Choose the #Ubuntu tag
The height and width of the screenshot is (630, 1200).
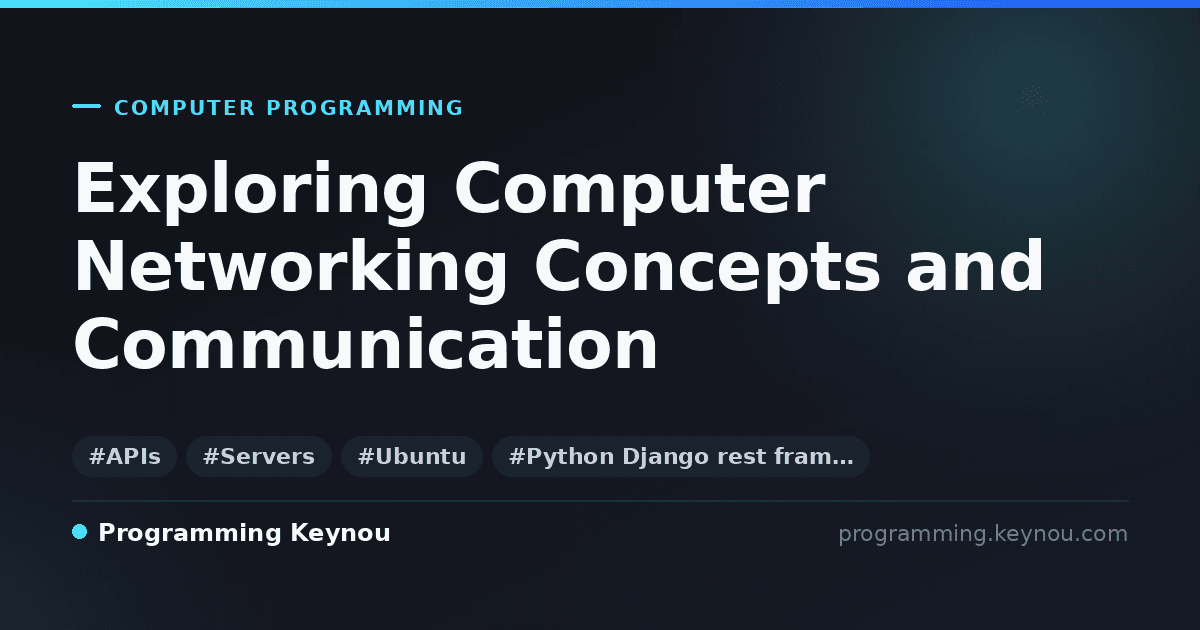point(412,457)
